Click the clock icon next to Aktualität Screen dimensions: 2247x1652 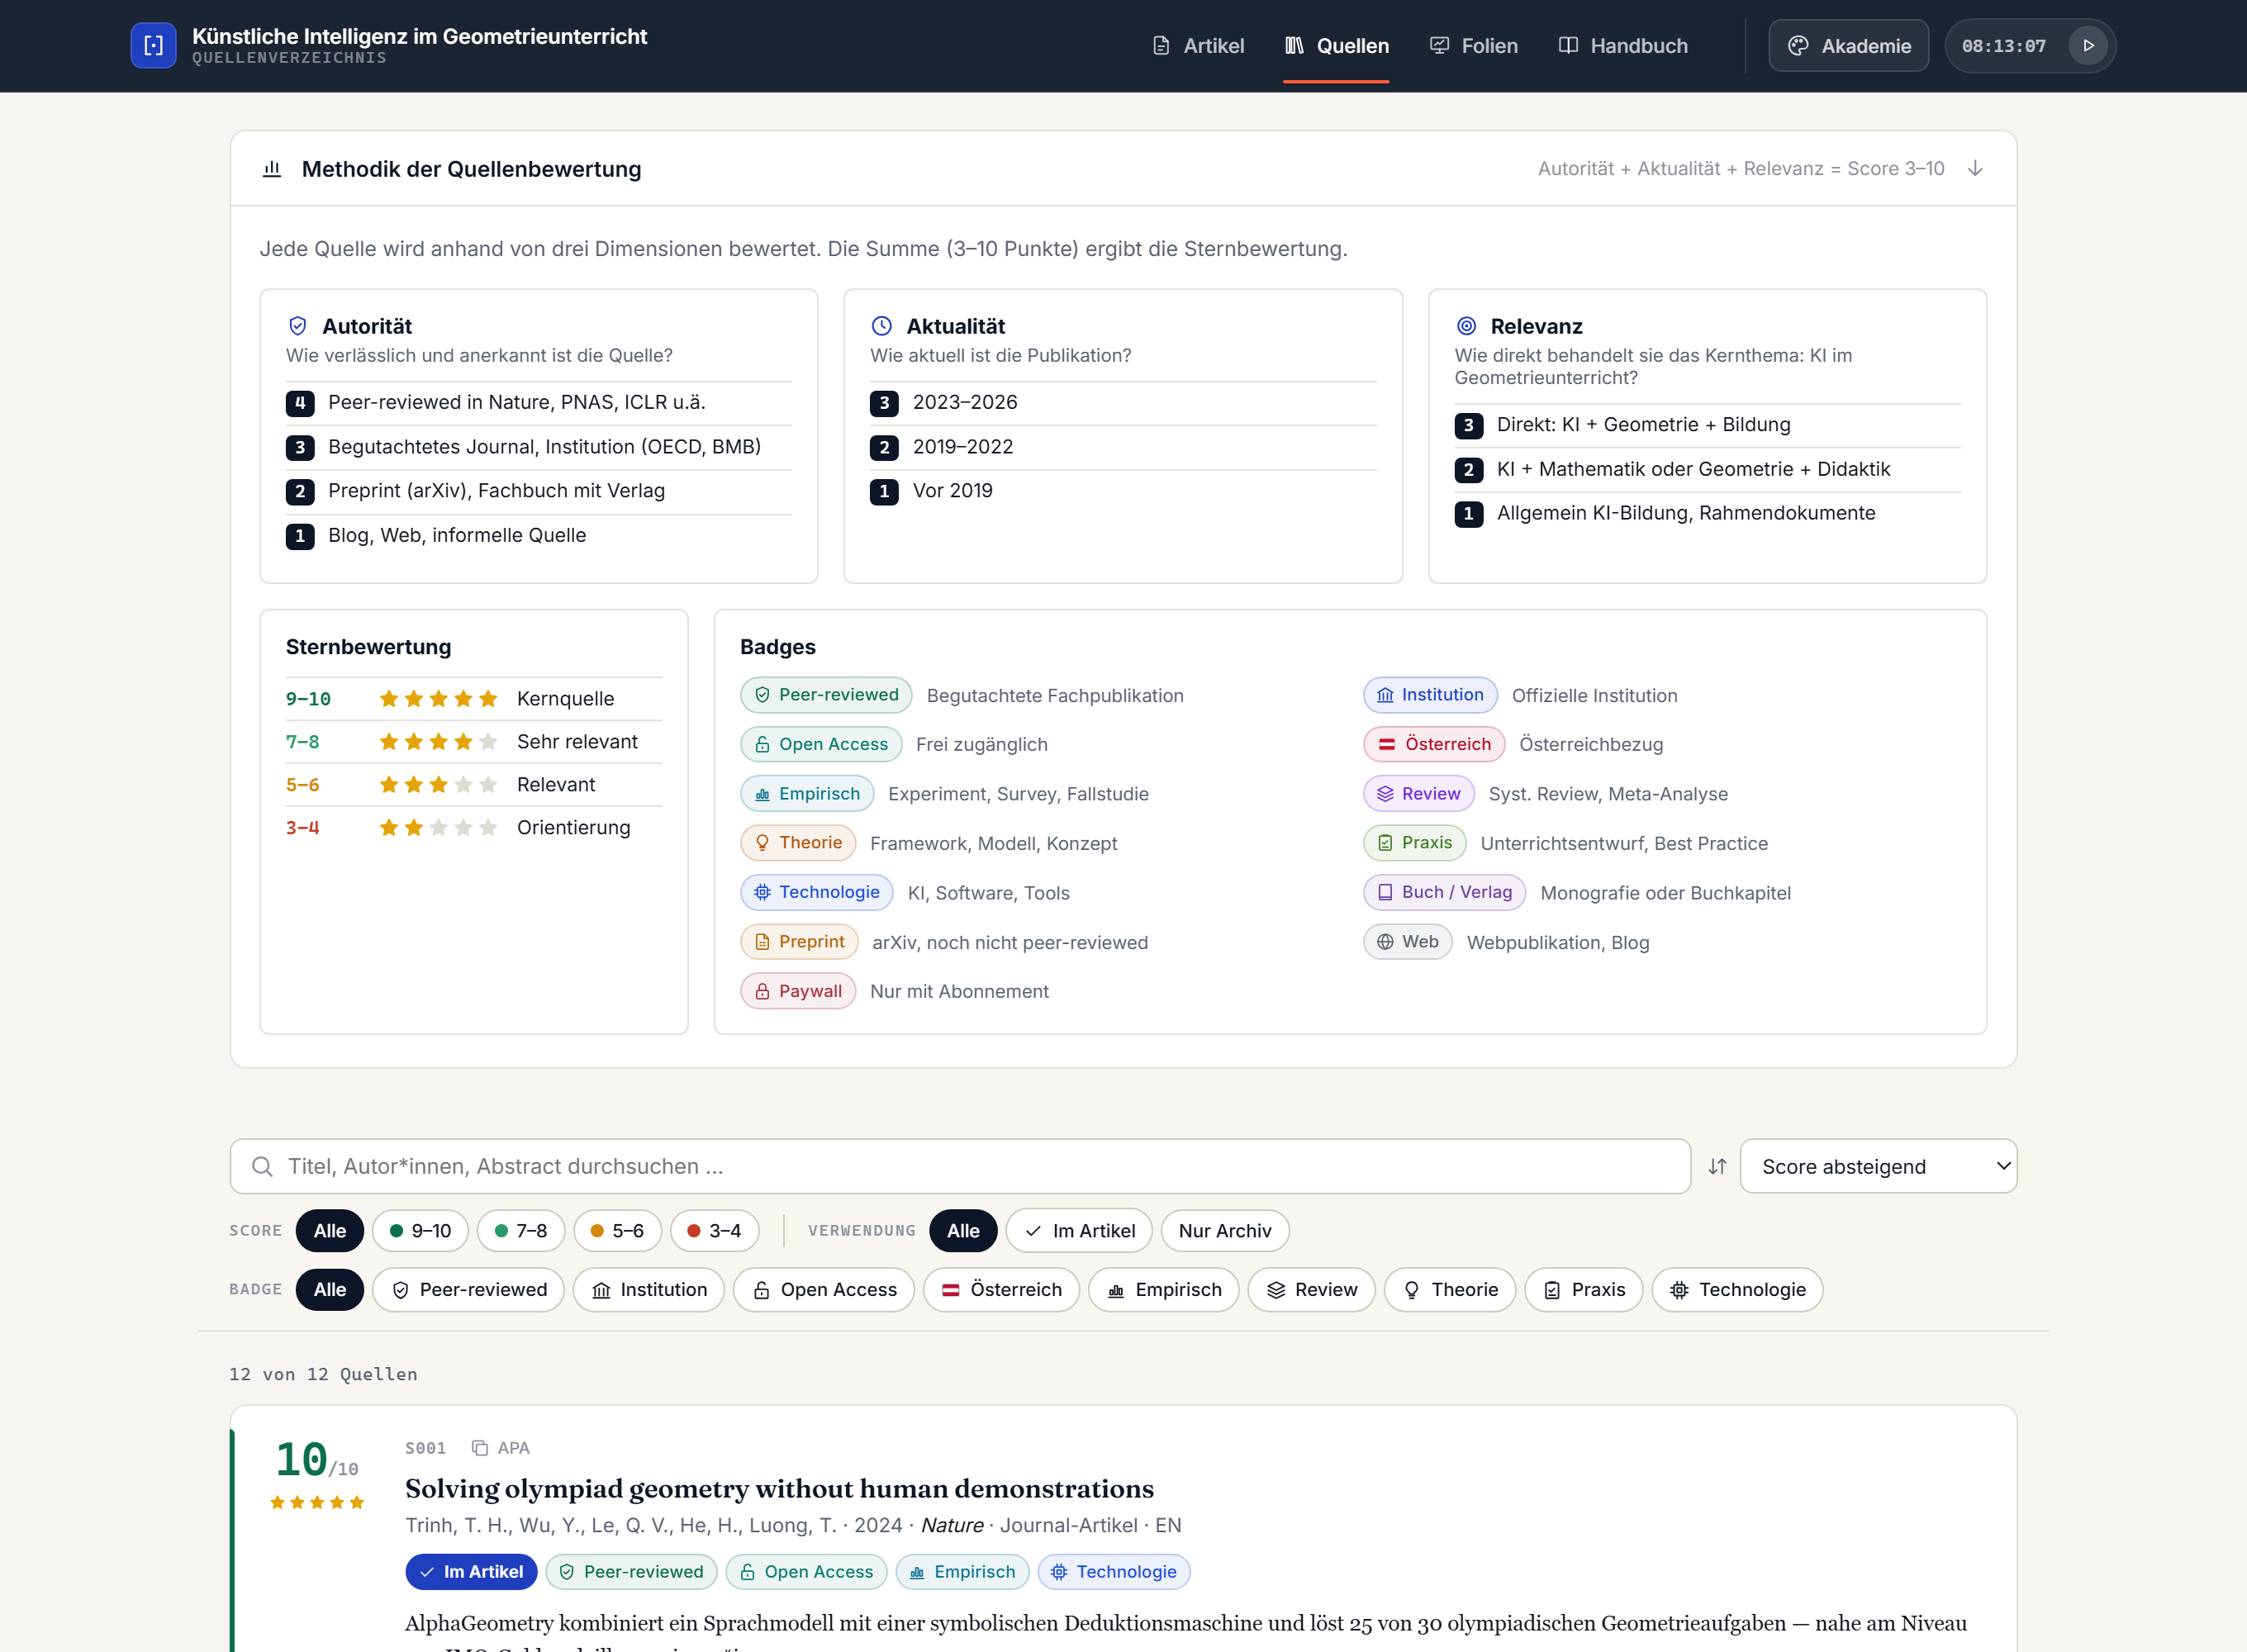882,326
